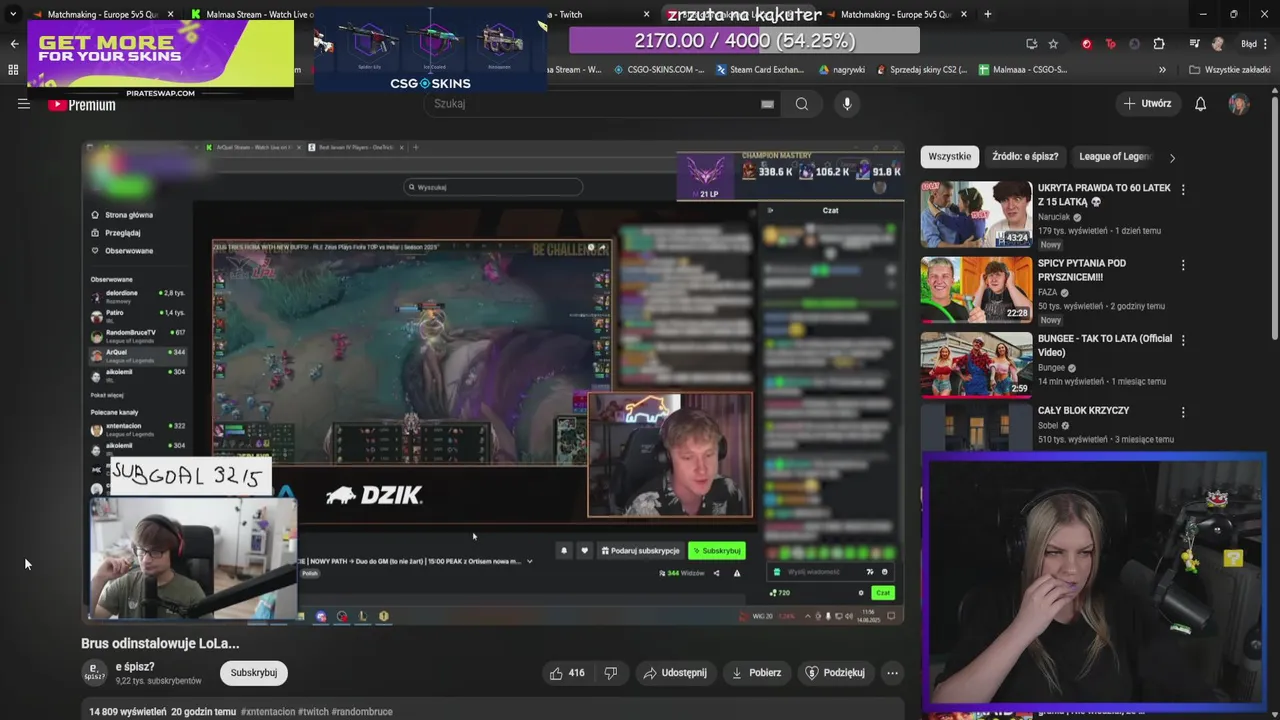Click install/cast icon left of bookmark star
This screenshot has height=720, width=1280.
tap(1031, 44)
